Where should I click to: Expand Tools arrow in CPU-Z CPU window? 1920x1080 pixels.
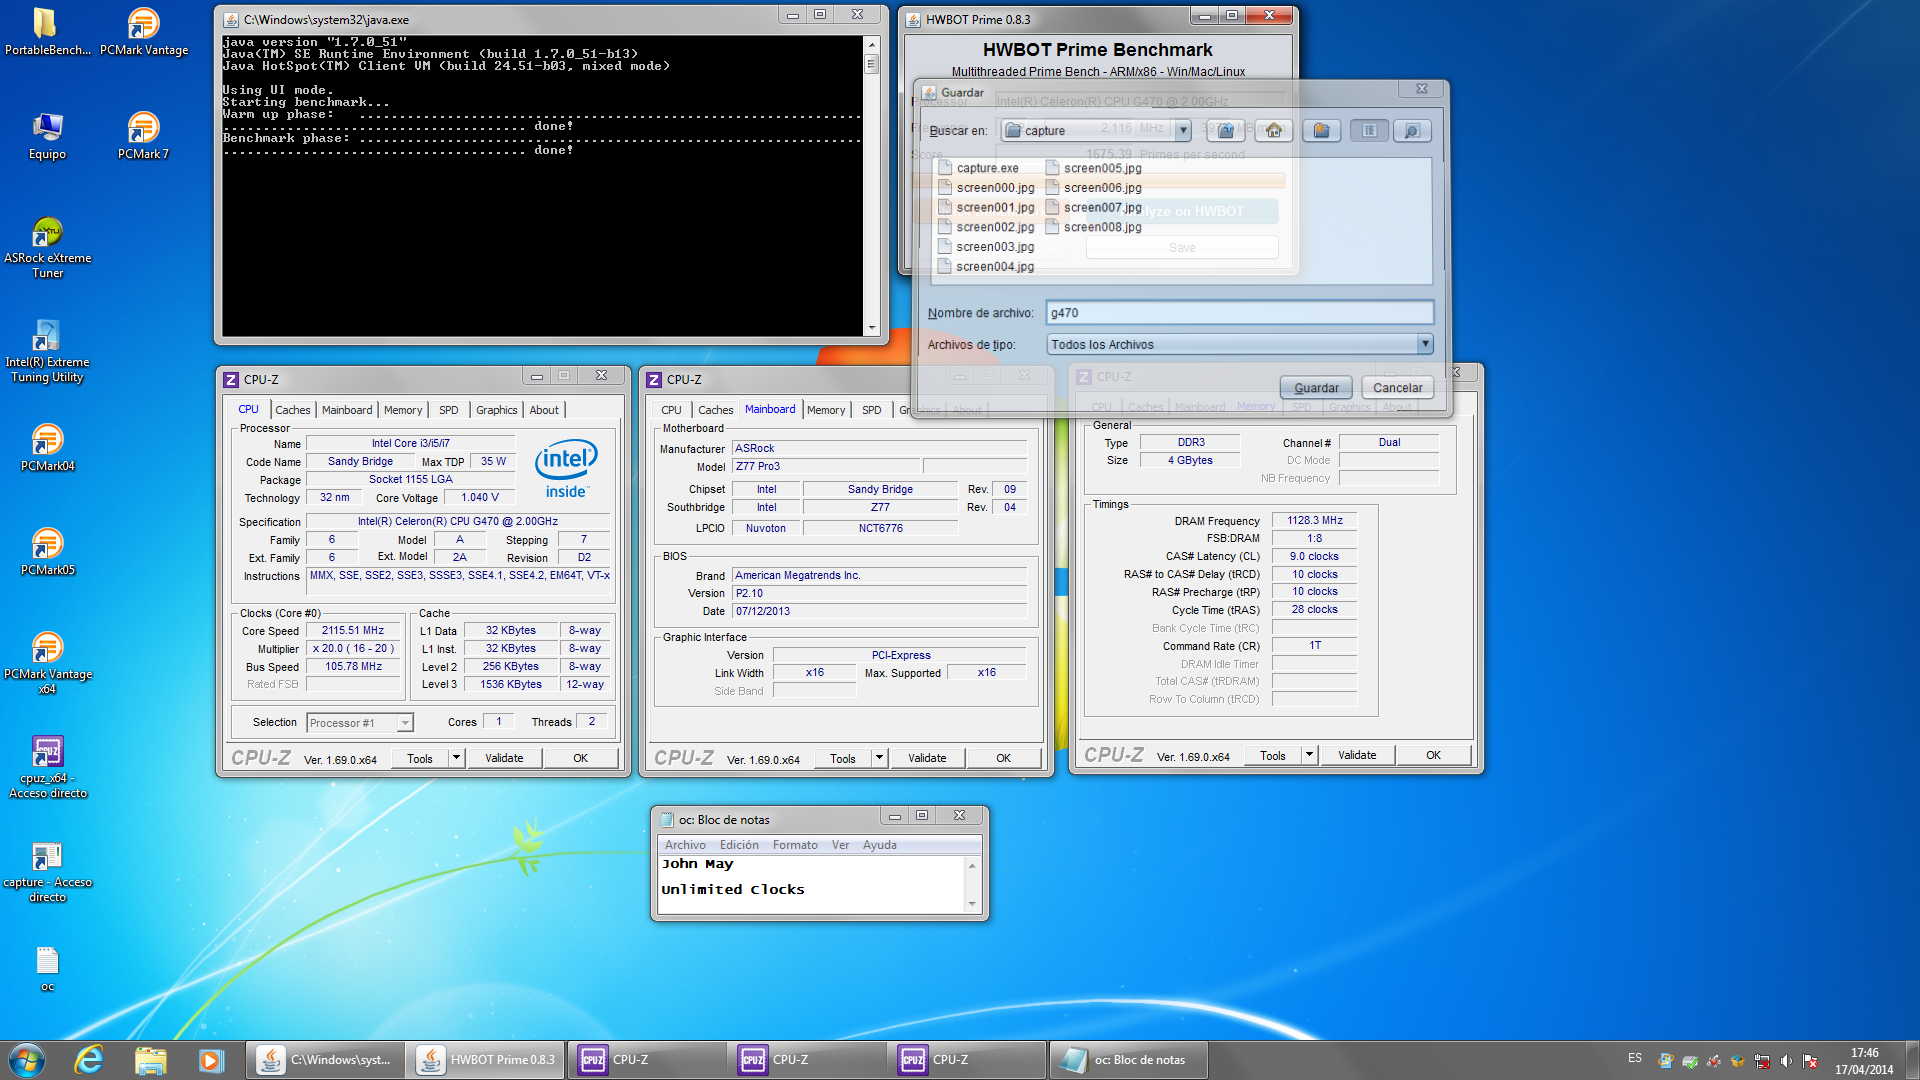(456, 758)
